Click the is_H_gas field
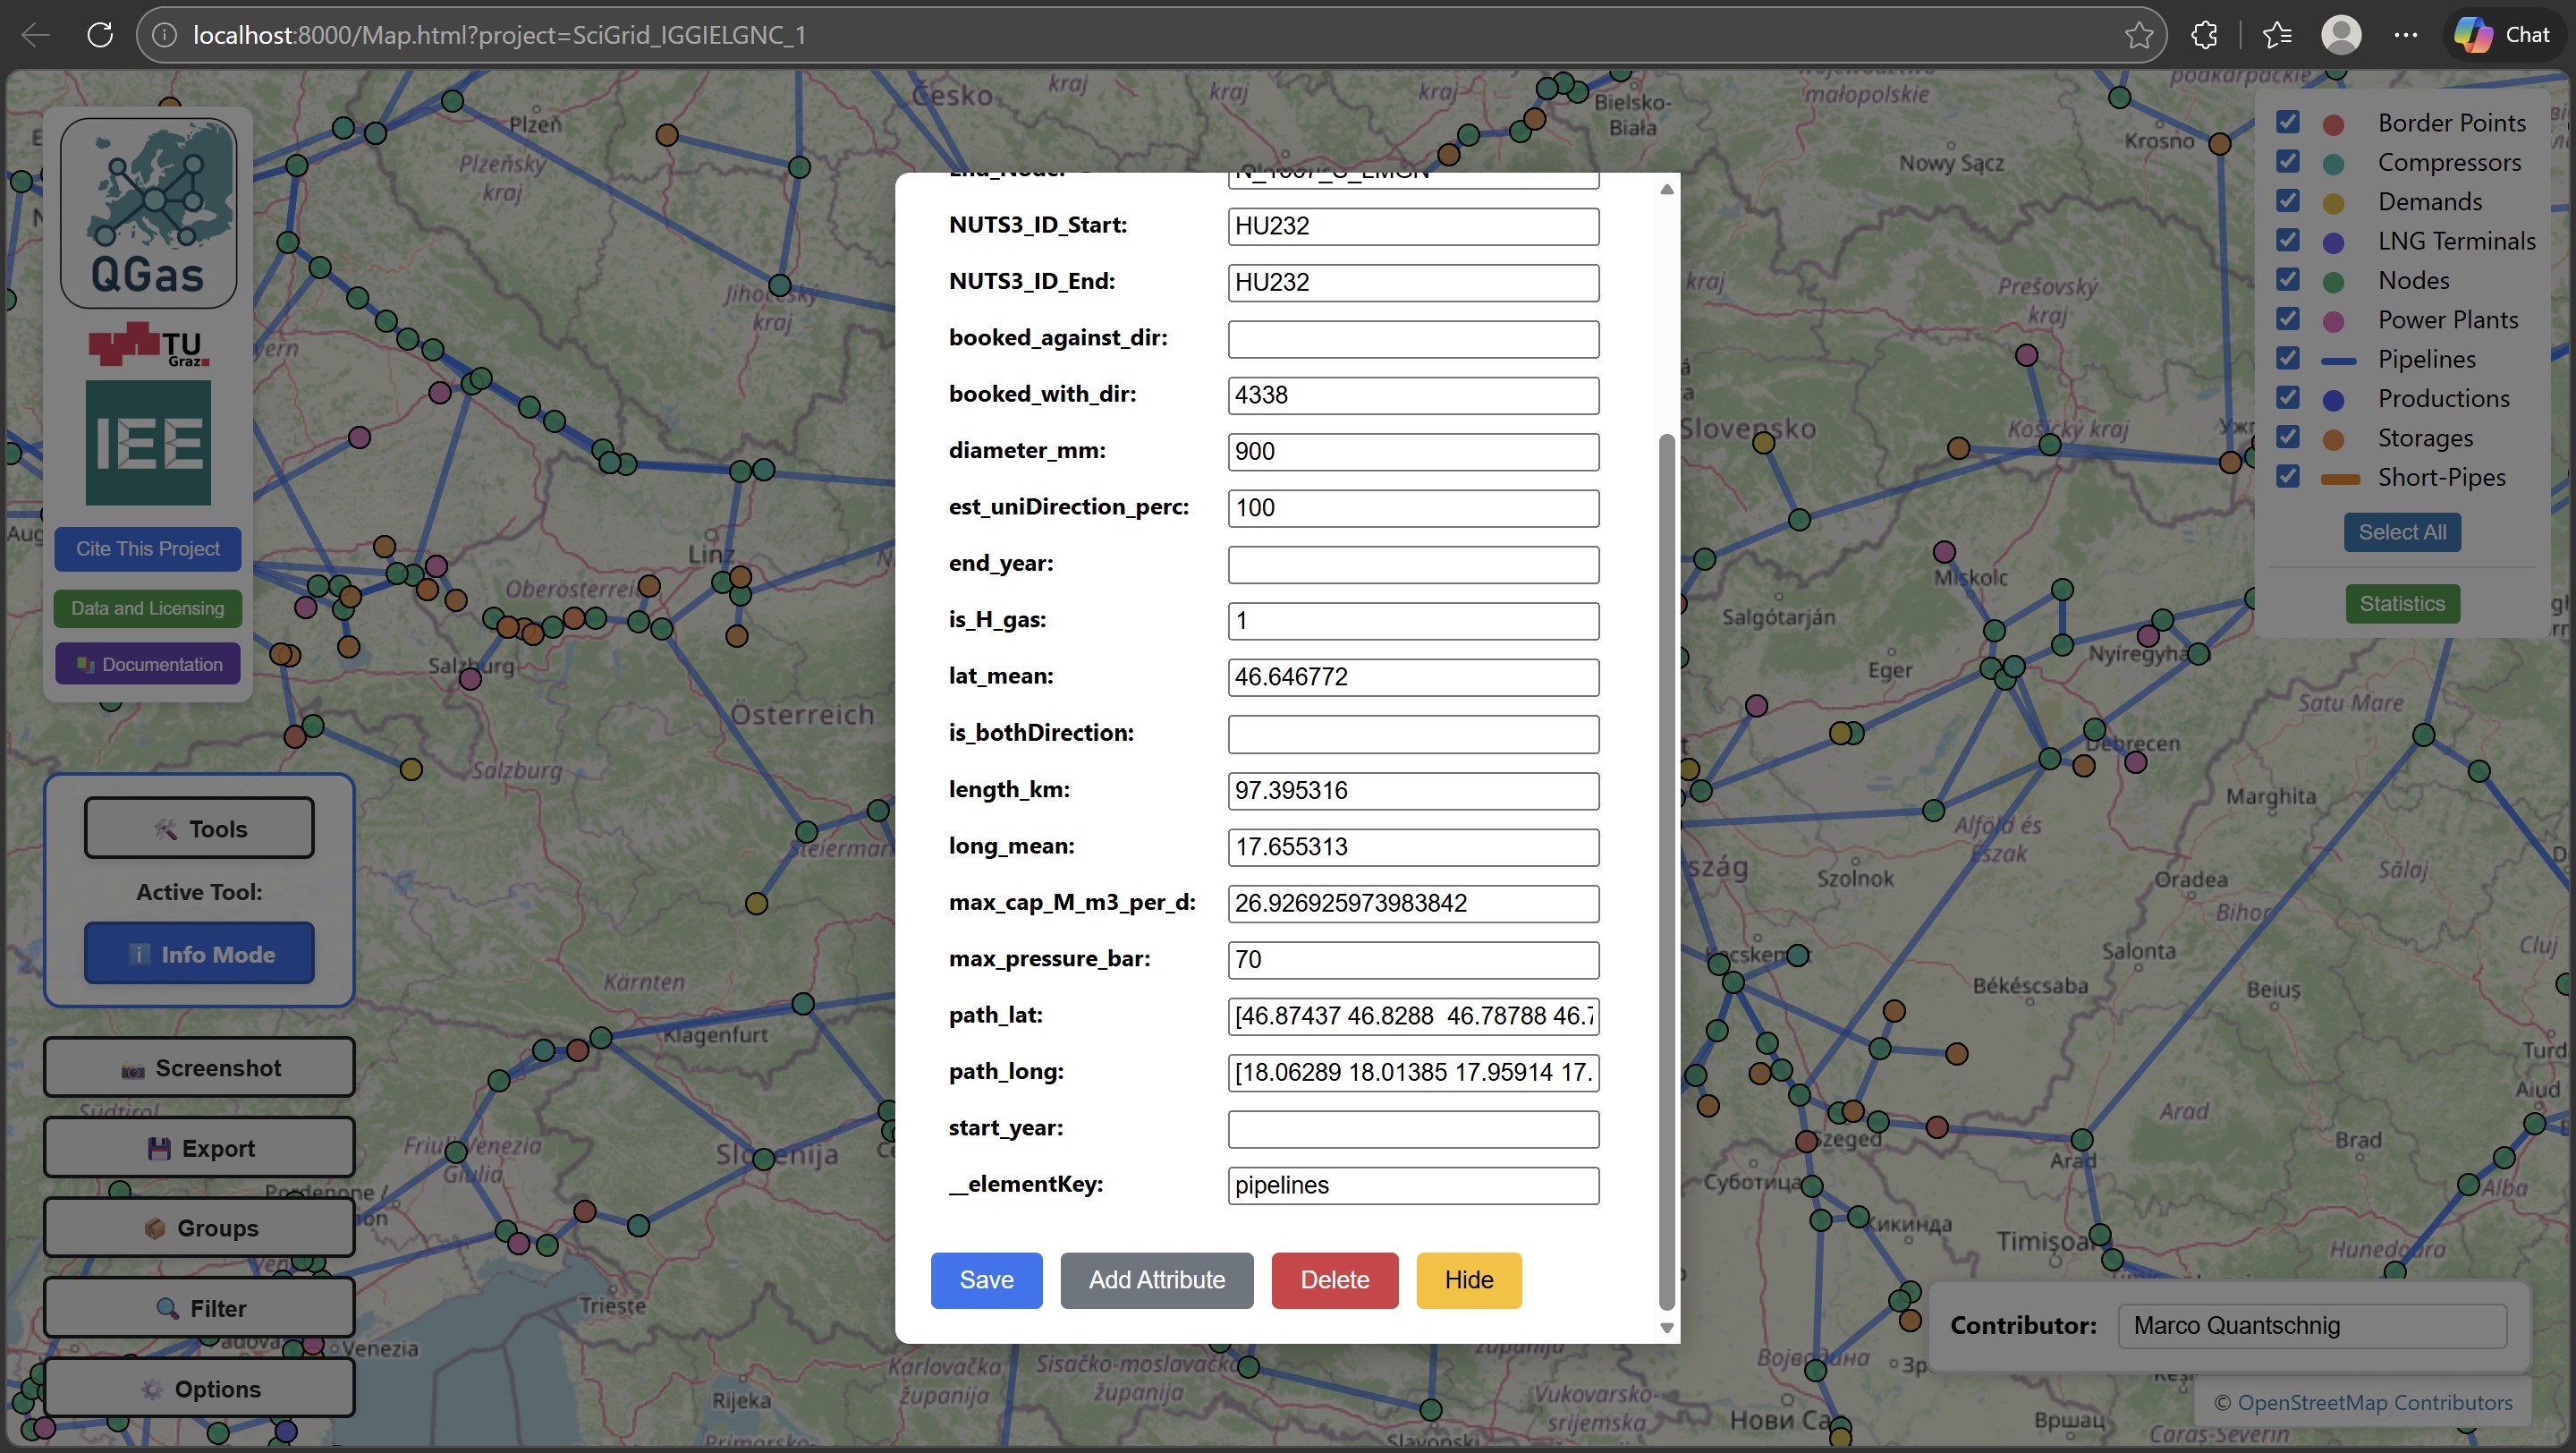Viewport: 2576px width, 1453px height. click(x=1413, y=621)
